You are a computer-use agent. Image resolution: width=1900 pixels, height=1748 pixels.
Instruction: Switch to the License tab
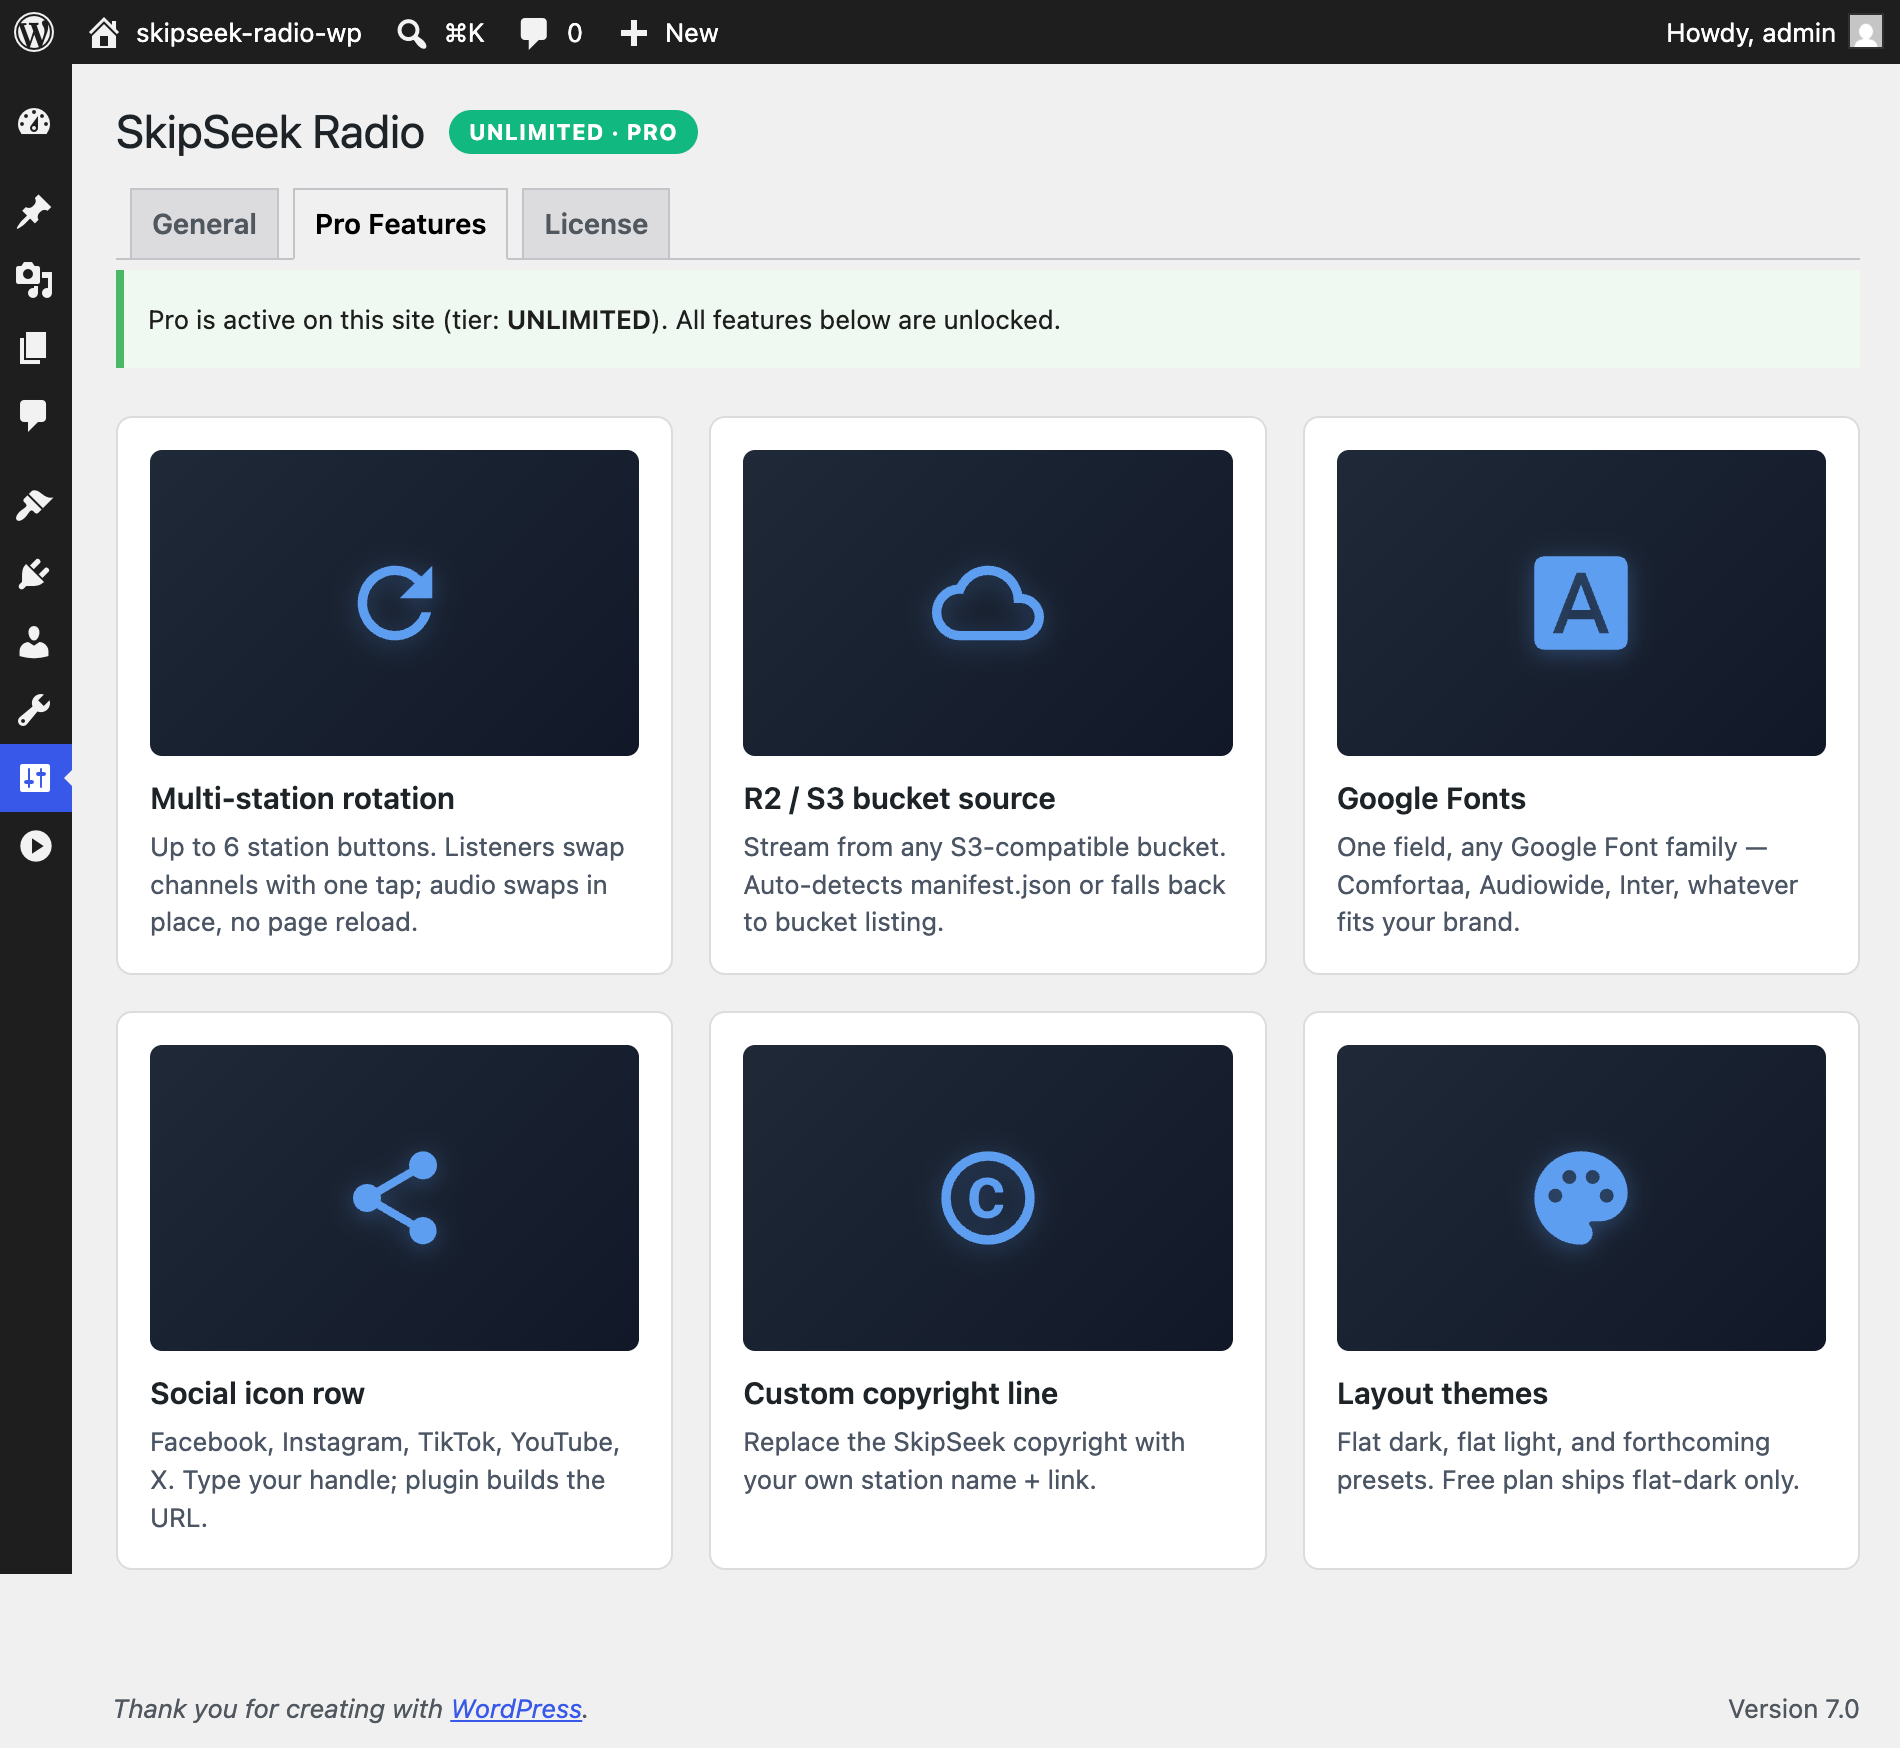click(x=596, y=224)
